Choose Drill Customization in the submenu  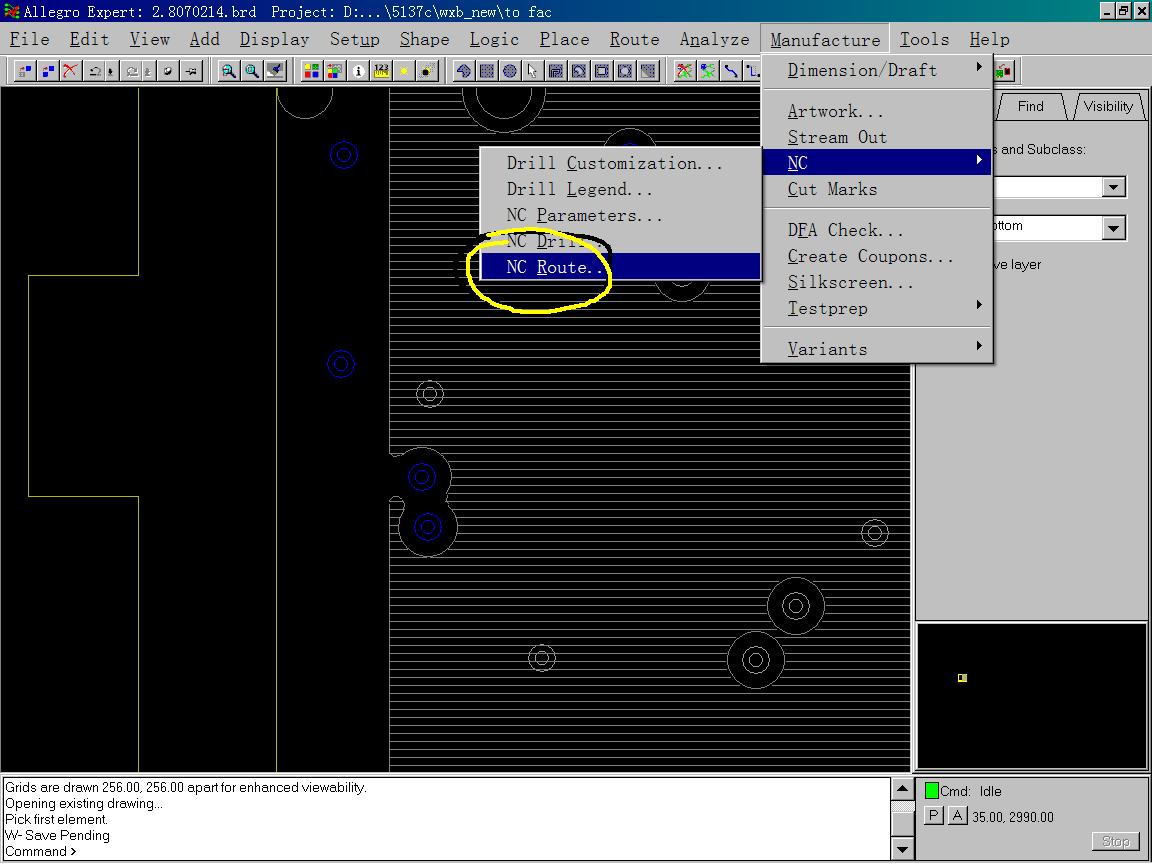pos(620,163)
